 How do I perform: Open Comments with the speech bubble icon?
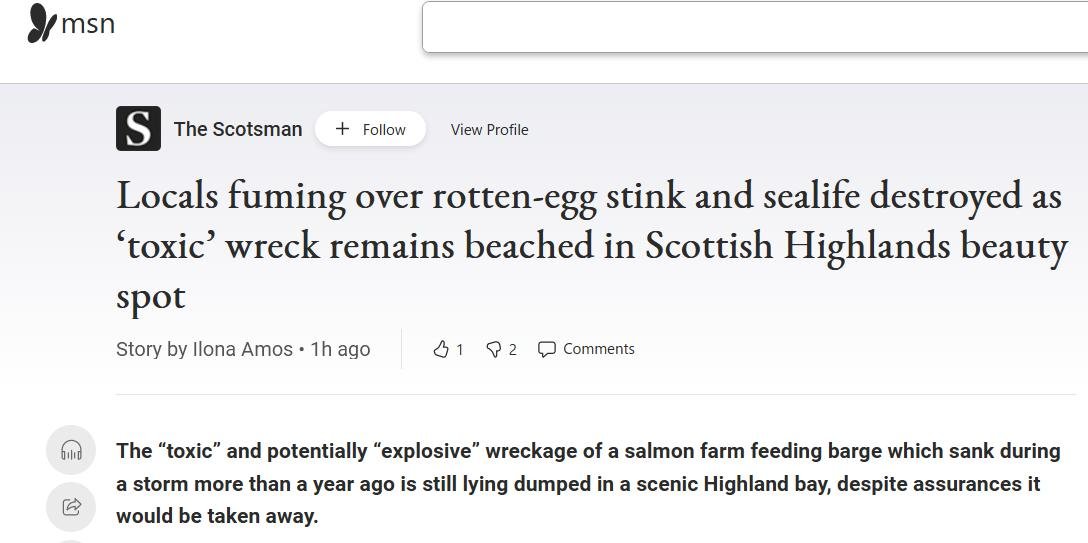[x=547, y=349]
